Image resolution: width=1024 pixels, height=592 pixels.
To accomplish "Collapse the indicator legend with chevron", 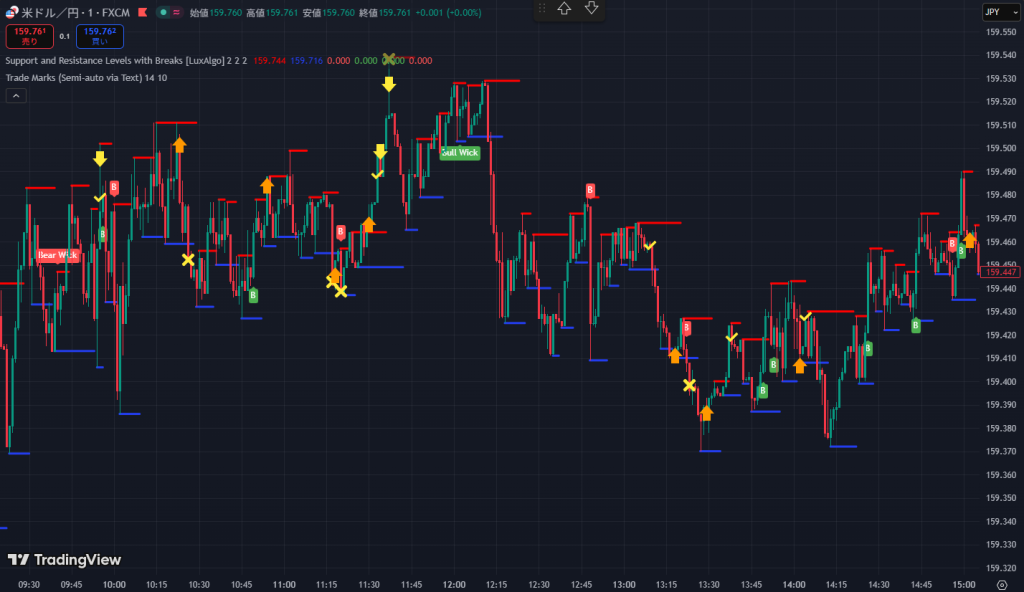I will tap(16, 96).
